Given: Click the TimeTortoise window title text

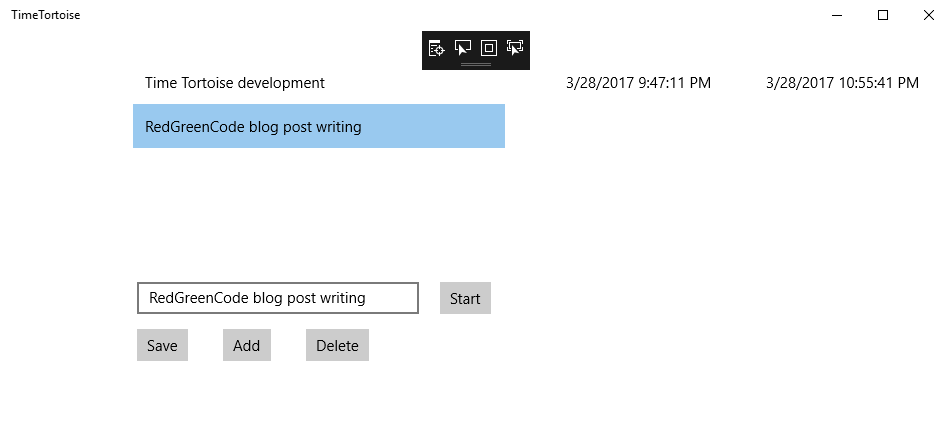Looking at the screenshot, I should [46, 15].
